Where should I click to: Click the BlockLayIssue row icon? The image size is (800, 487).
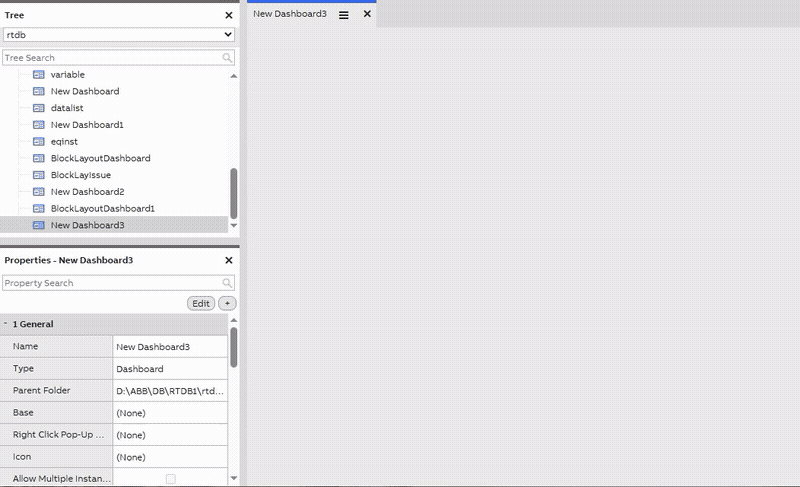click(39, 175)
